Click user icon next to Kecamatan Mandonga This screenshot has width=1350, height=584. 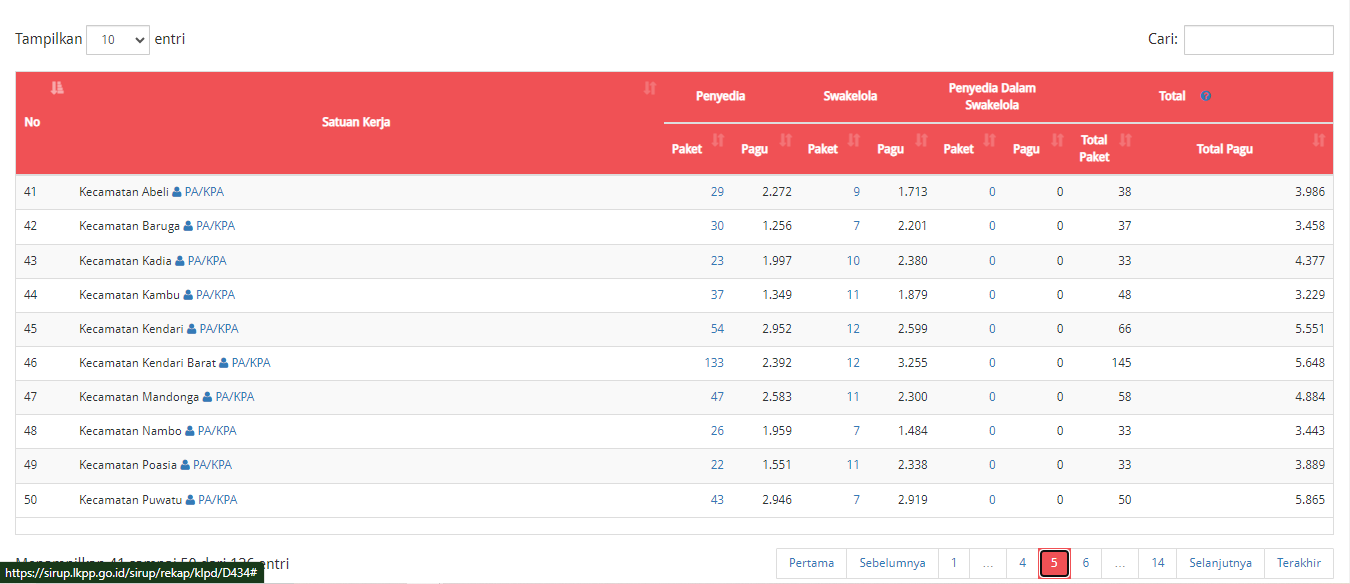click(208, 397)
